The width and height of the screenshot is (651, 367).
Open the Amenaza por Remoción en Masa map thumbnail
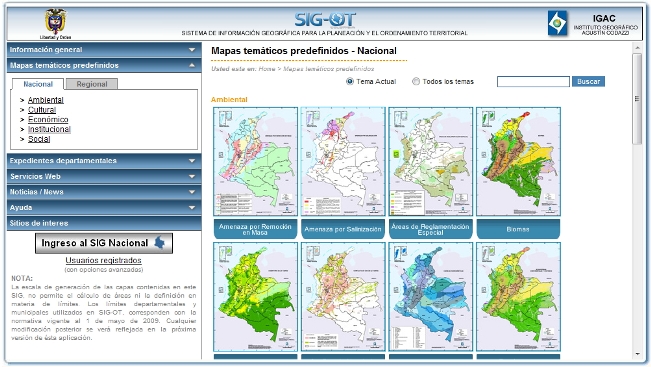[255, 161]
